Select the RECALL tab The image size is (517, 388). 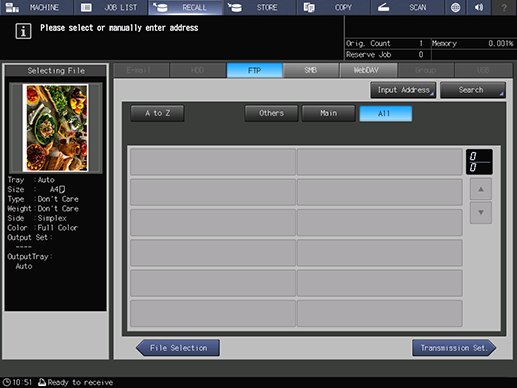tap(185, 7)
